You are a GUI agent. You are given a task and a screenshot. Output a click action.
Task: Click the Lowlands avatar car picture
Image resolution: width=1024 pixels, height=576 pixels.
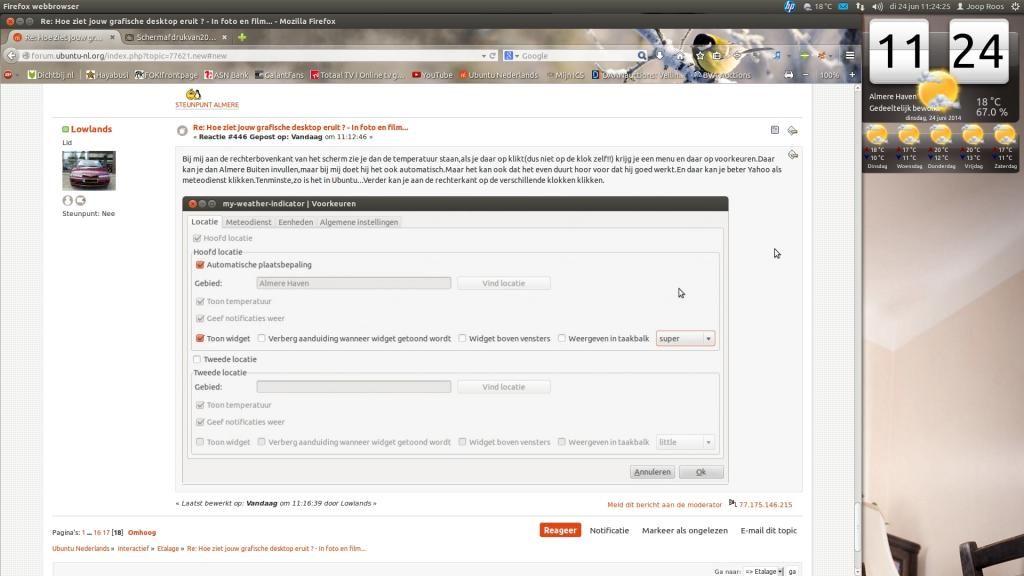tap(88, 170)
